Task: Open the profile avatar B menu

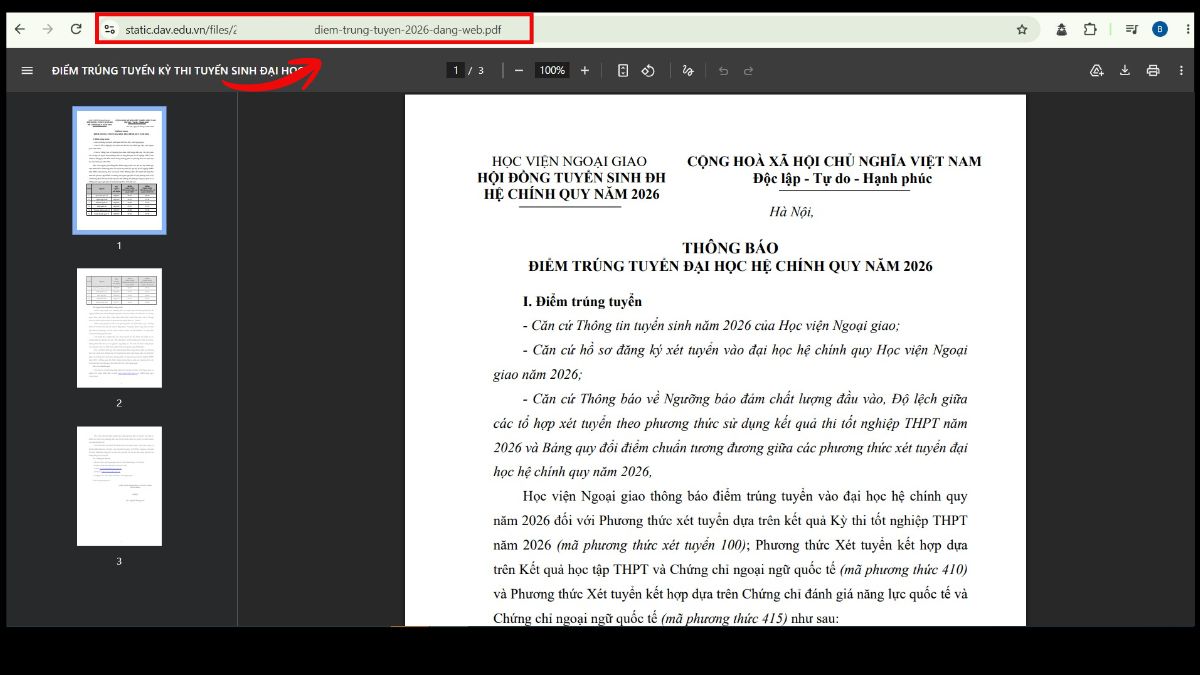Action: click(x=1160, y=29)
